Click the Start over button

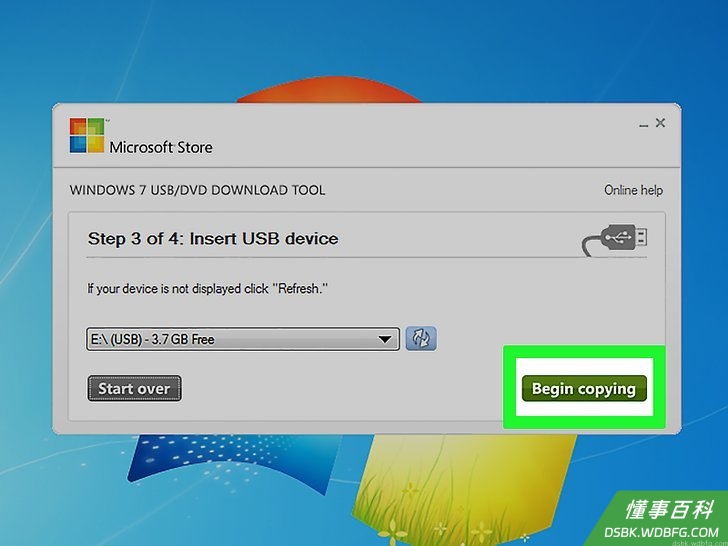tap(134, 388)
